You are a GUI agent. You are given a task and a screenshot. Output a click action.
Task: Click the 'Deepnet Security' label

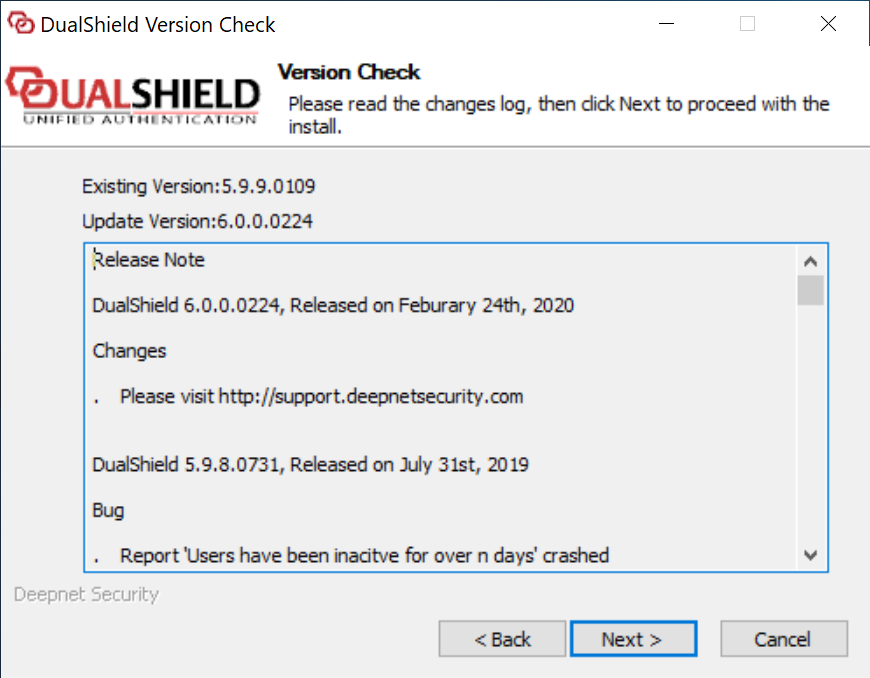coord(84,595)
